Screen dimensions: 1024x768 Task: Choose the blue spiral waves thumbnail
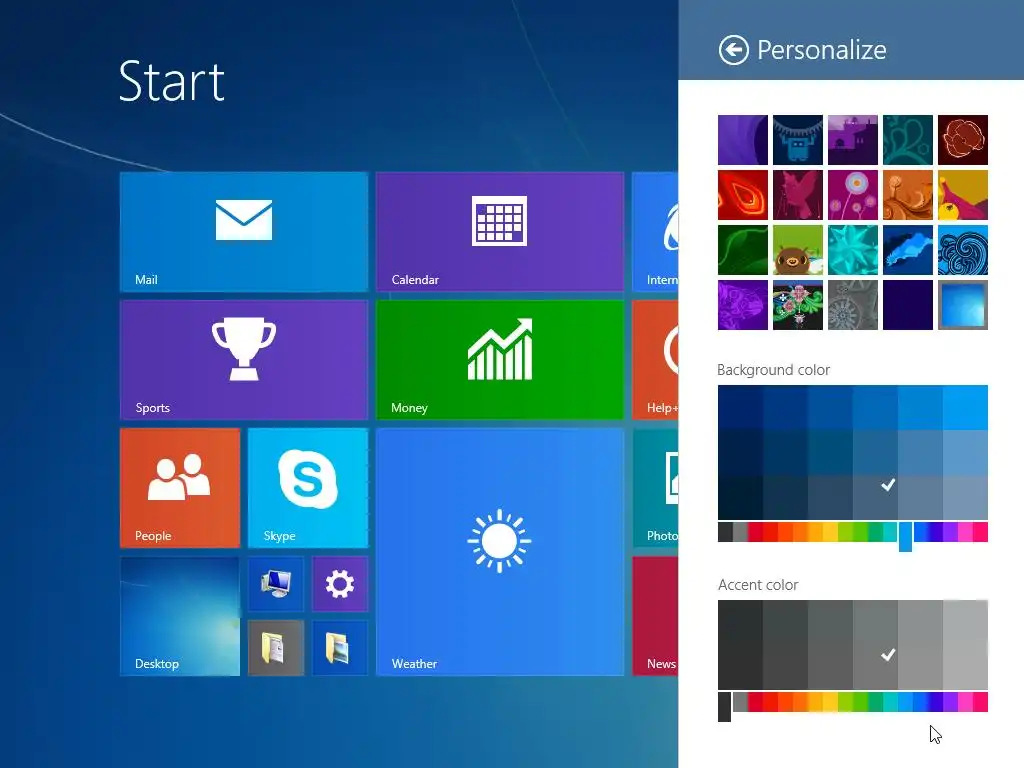[963, 250]
